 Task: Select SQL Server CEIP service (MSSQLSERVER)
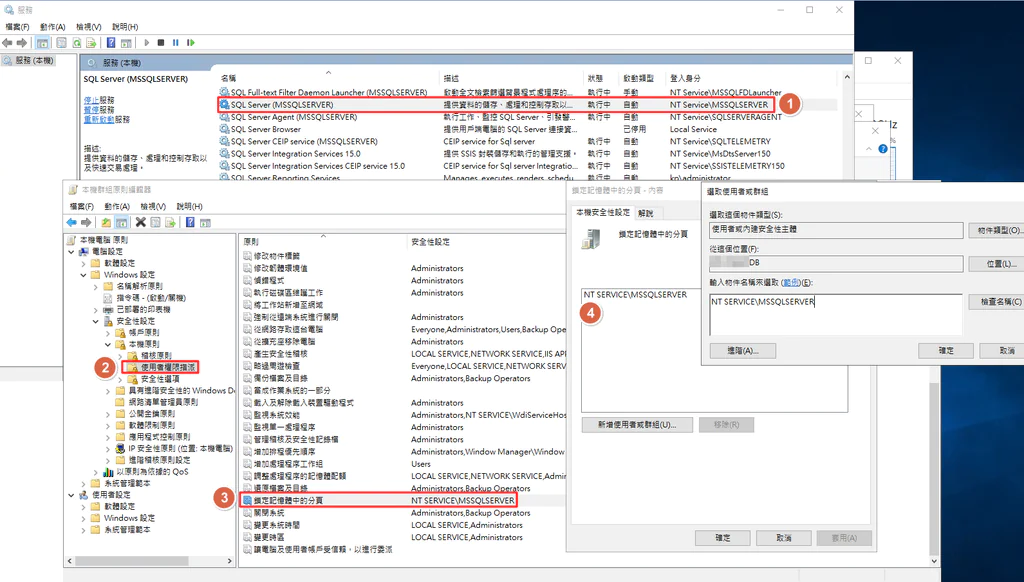pos(304,141)
